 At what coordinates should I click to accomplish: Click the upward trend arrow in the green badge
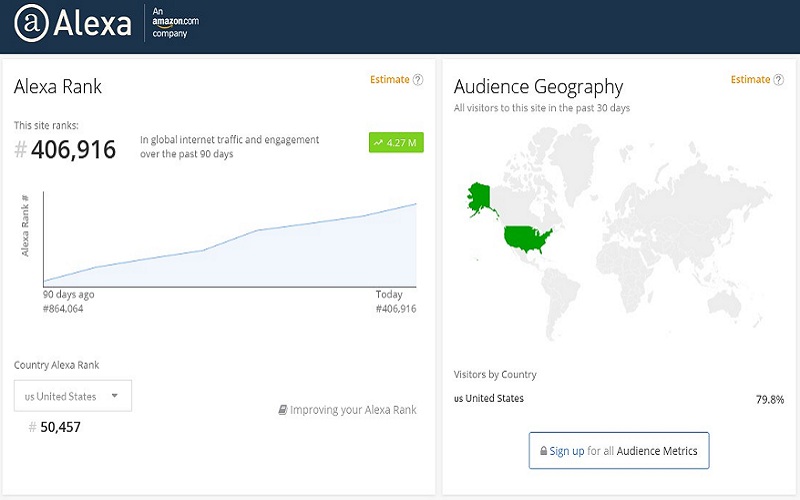pyautogui.click(x=378, y=143)
